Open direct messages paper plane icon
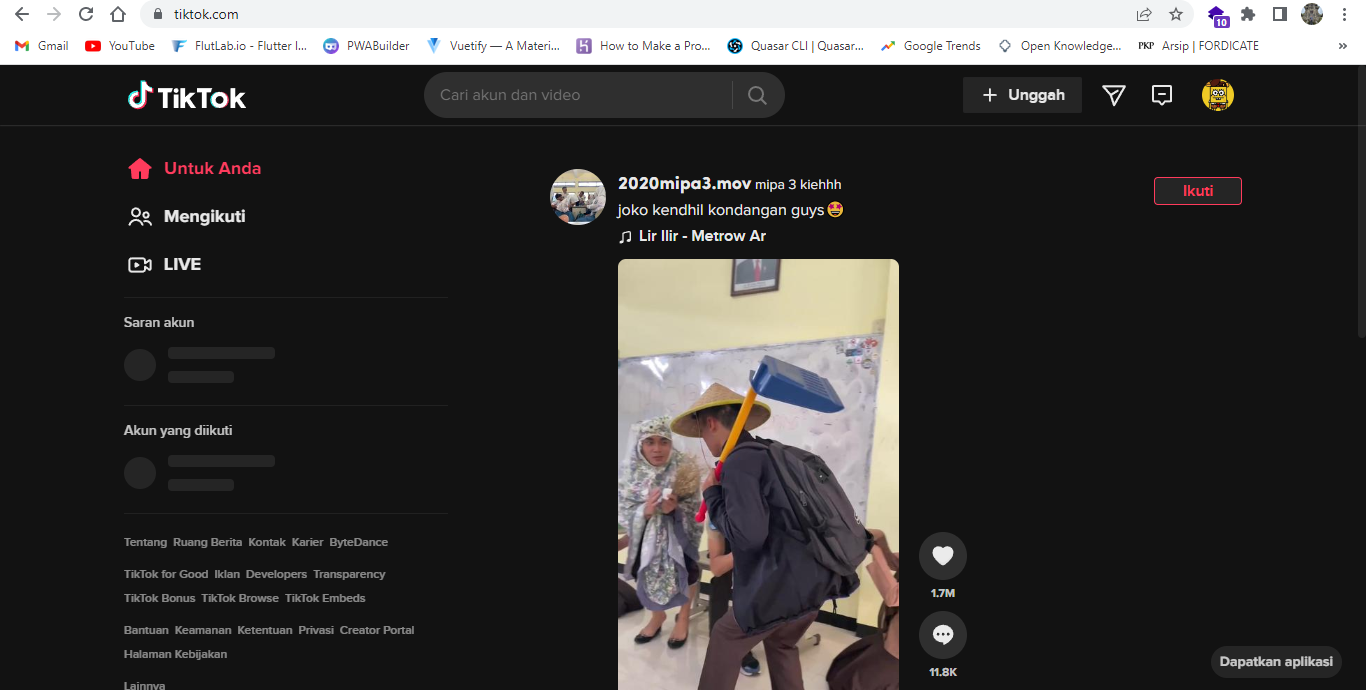 1113,94
